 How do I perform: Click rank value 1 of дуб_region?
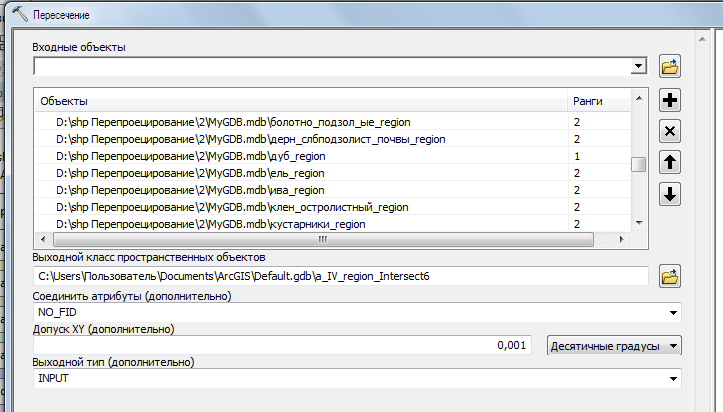[x=577, y=156]
